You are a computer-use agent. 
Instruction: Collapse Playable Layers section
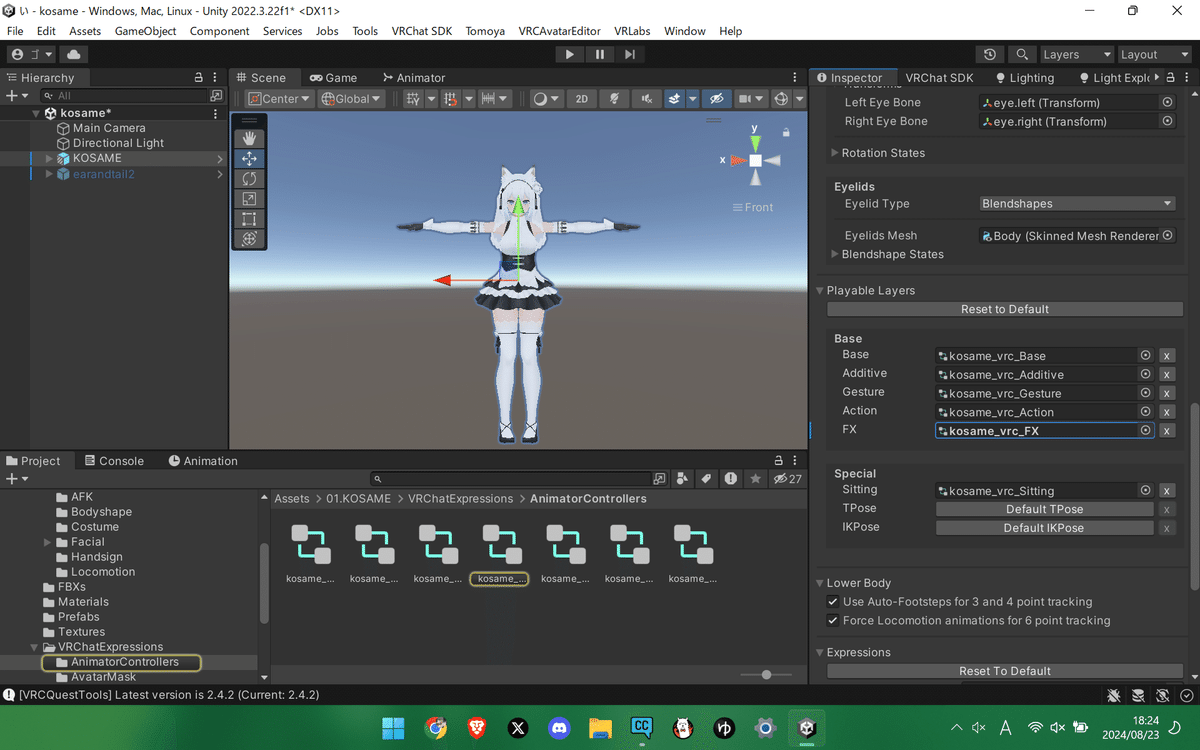pyautogui.click(x=820, y=291)
